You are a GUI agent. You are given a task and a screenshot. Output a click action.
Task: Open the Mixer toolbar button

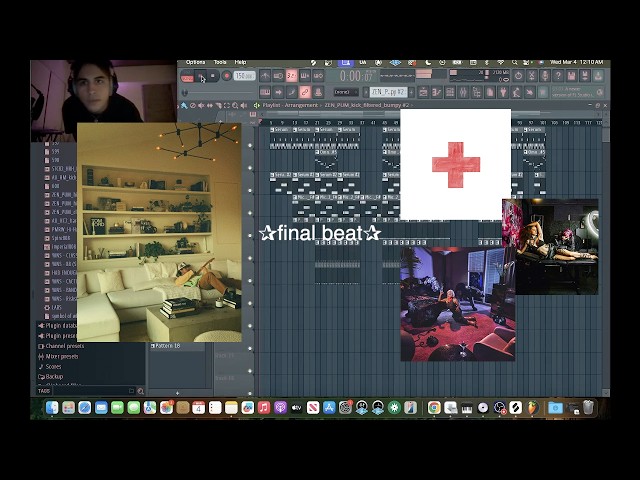[x=463, y=92]
